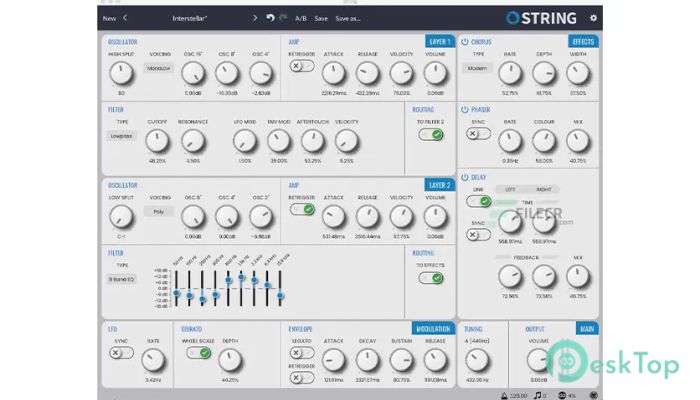Go to the next preset arrow
The image size is (700, 400).
(x=255, y=18)
